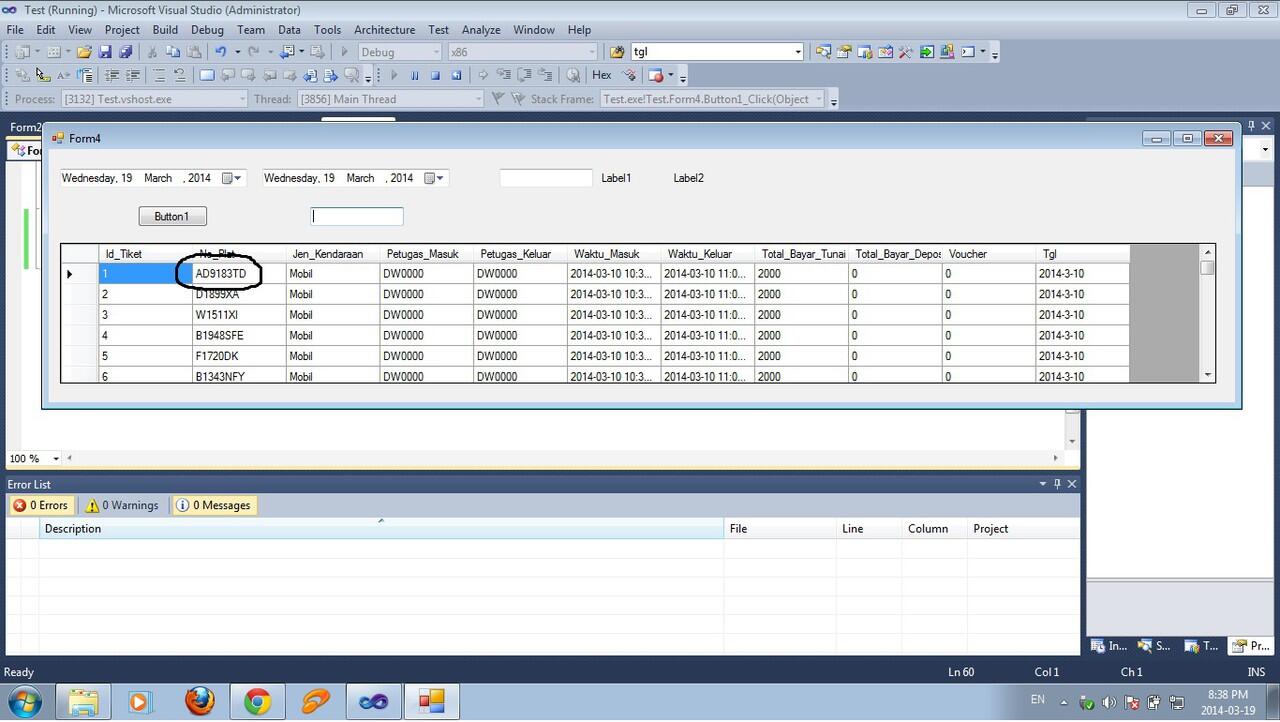The height and width of the screenshot is (722, 1280).
Task: Expand the Find combo box containing 'tgl'
Action: tap(798, 52)
